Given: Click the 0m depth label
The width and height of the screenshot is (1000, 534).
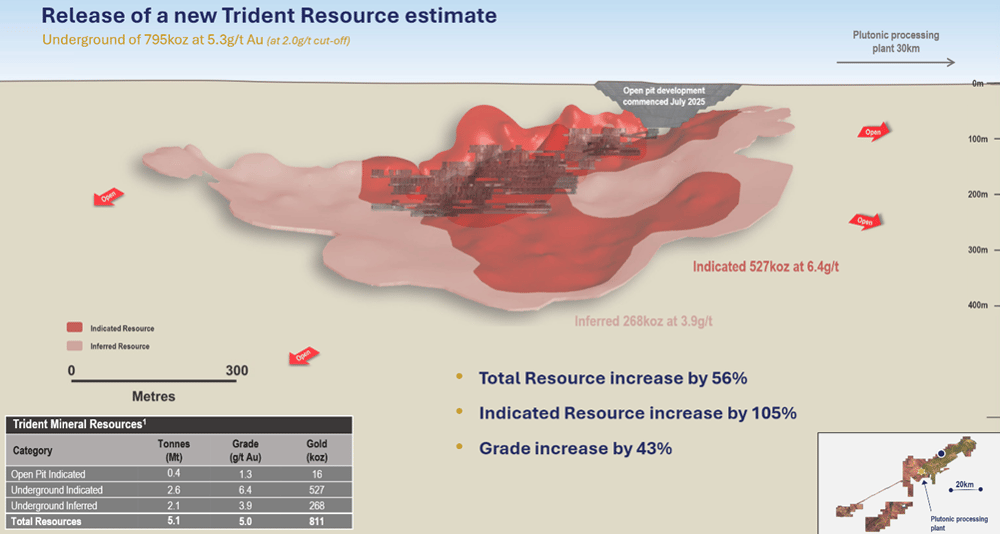Looking at the screenshot, I should [977, 84].
